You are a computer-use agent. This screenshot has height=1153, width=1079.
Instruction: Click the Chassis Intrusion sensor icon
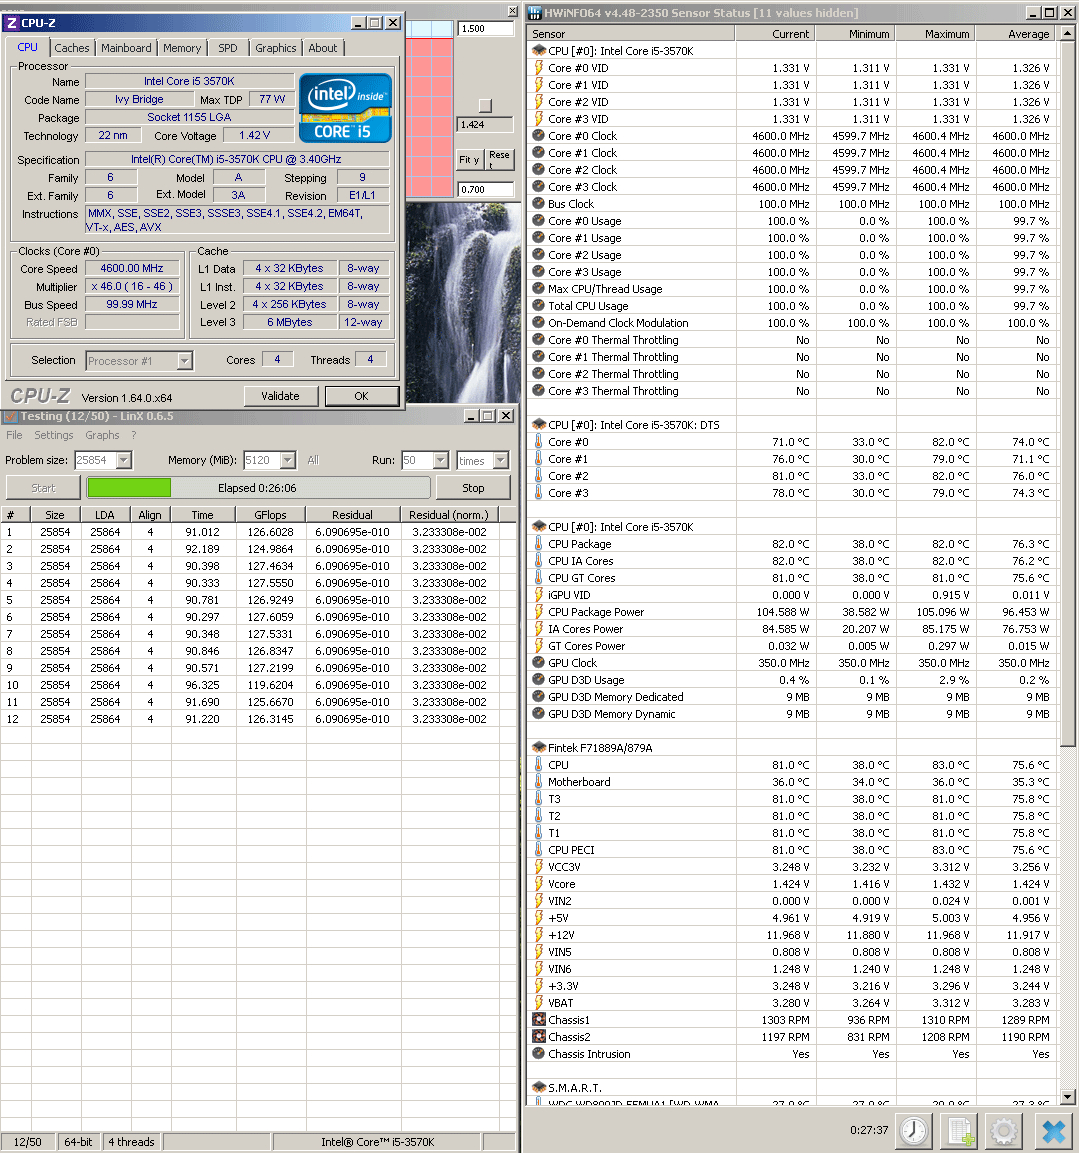[539, 1054]
